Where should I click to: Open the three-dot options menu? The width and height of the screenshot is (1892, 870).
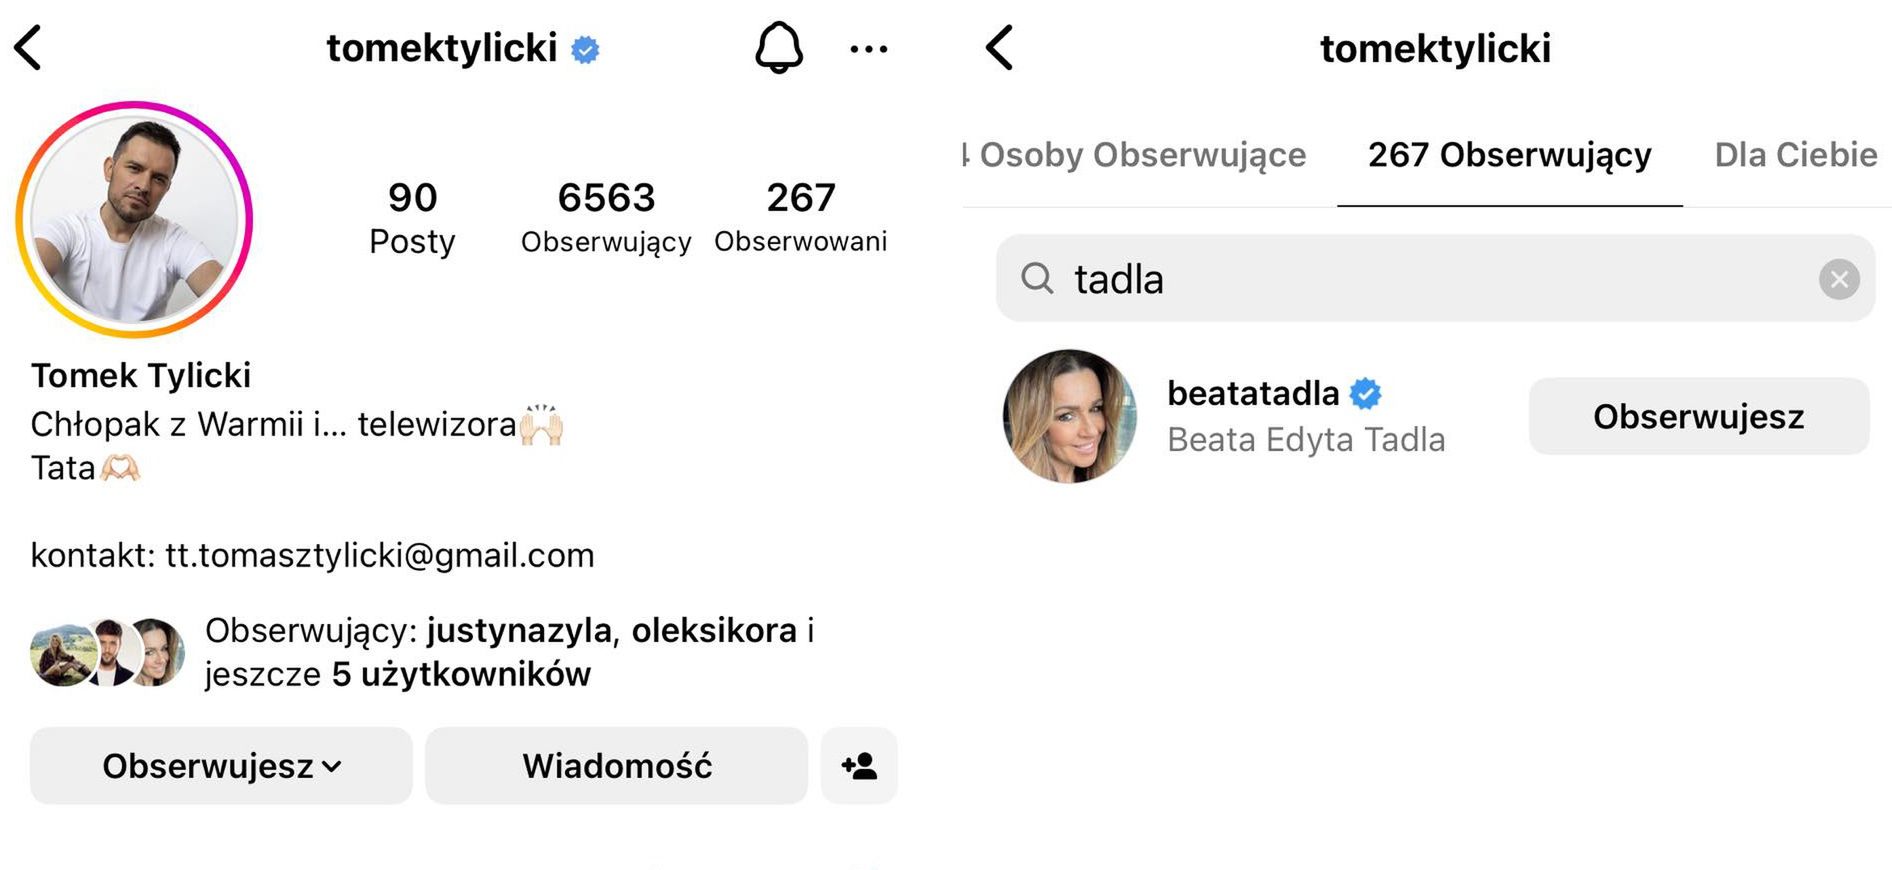point(868,49)
